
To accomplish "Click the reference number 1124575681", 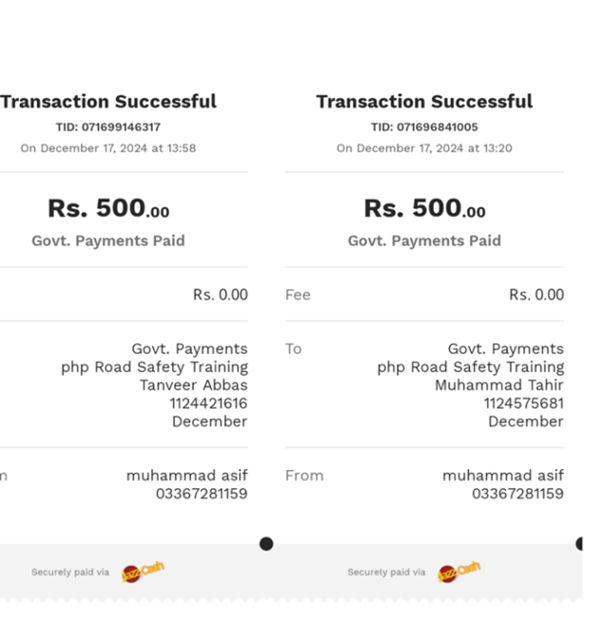I will pos(523,403).
